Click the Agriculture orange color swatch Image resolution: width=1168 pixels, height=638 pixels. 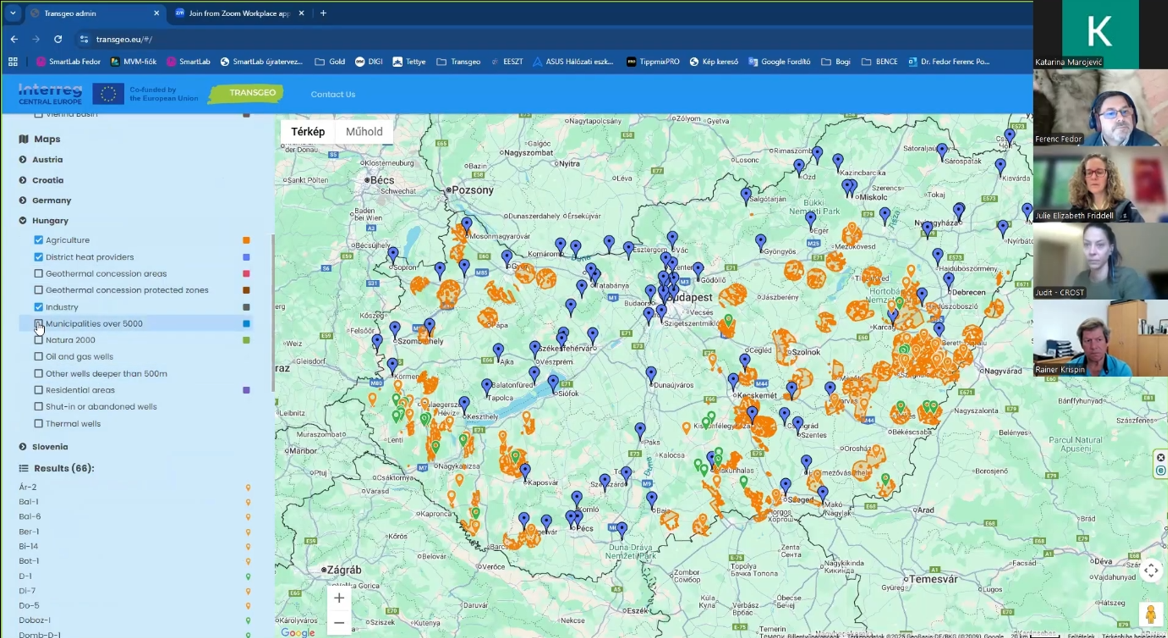[x=247, y=240]
